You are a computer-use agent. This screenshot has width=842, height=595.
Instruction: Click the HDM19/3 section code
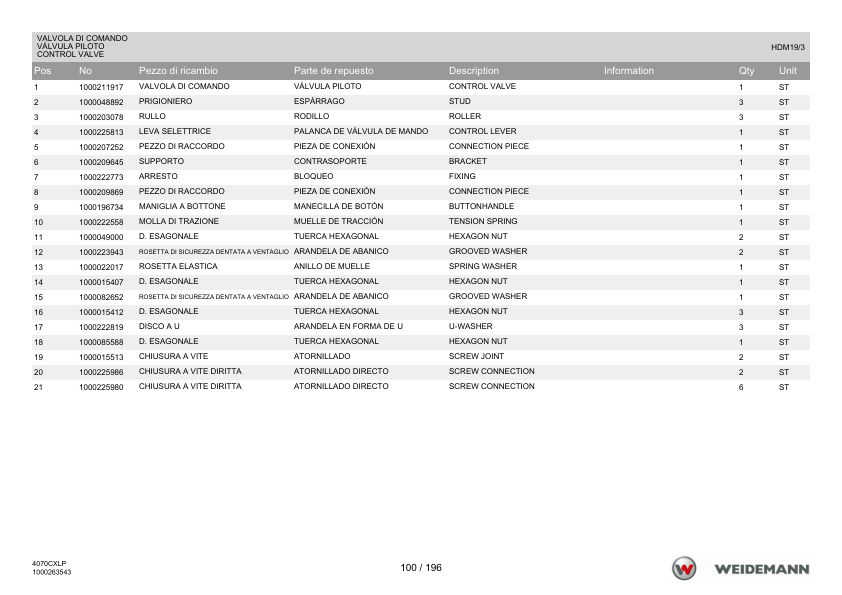(x=788, y=47)
